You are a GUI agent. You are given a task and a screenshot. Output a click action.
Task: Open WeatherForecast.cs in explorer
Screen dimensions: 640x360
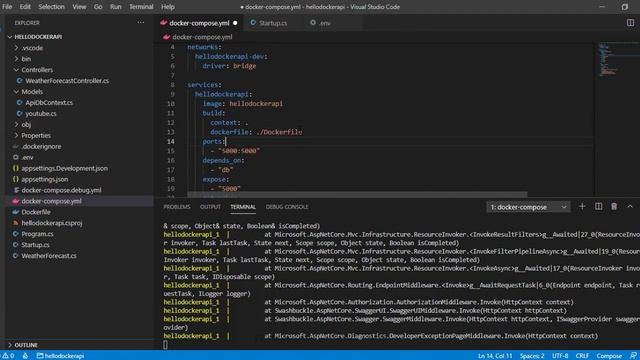click(x=49, y=256)
